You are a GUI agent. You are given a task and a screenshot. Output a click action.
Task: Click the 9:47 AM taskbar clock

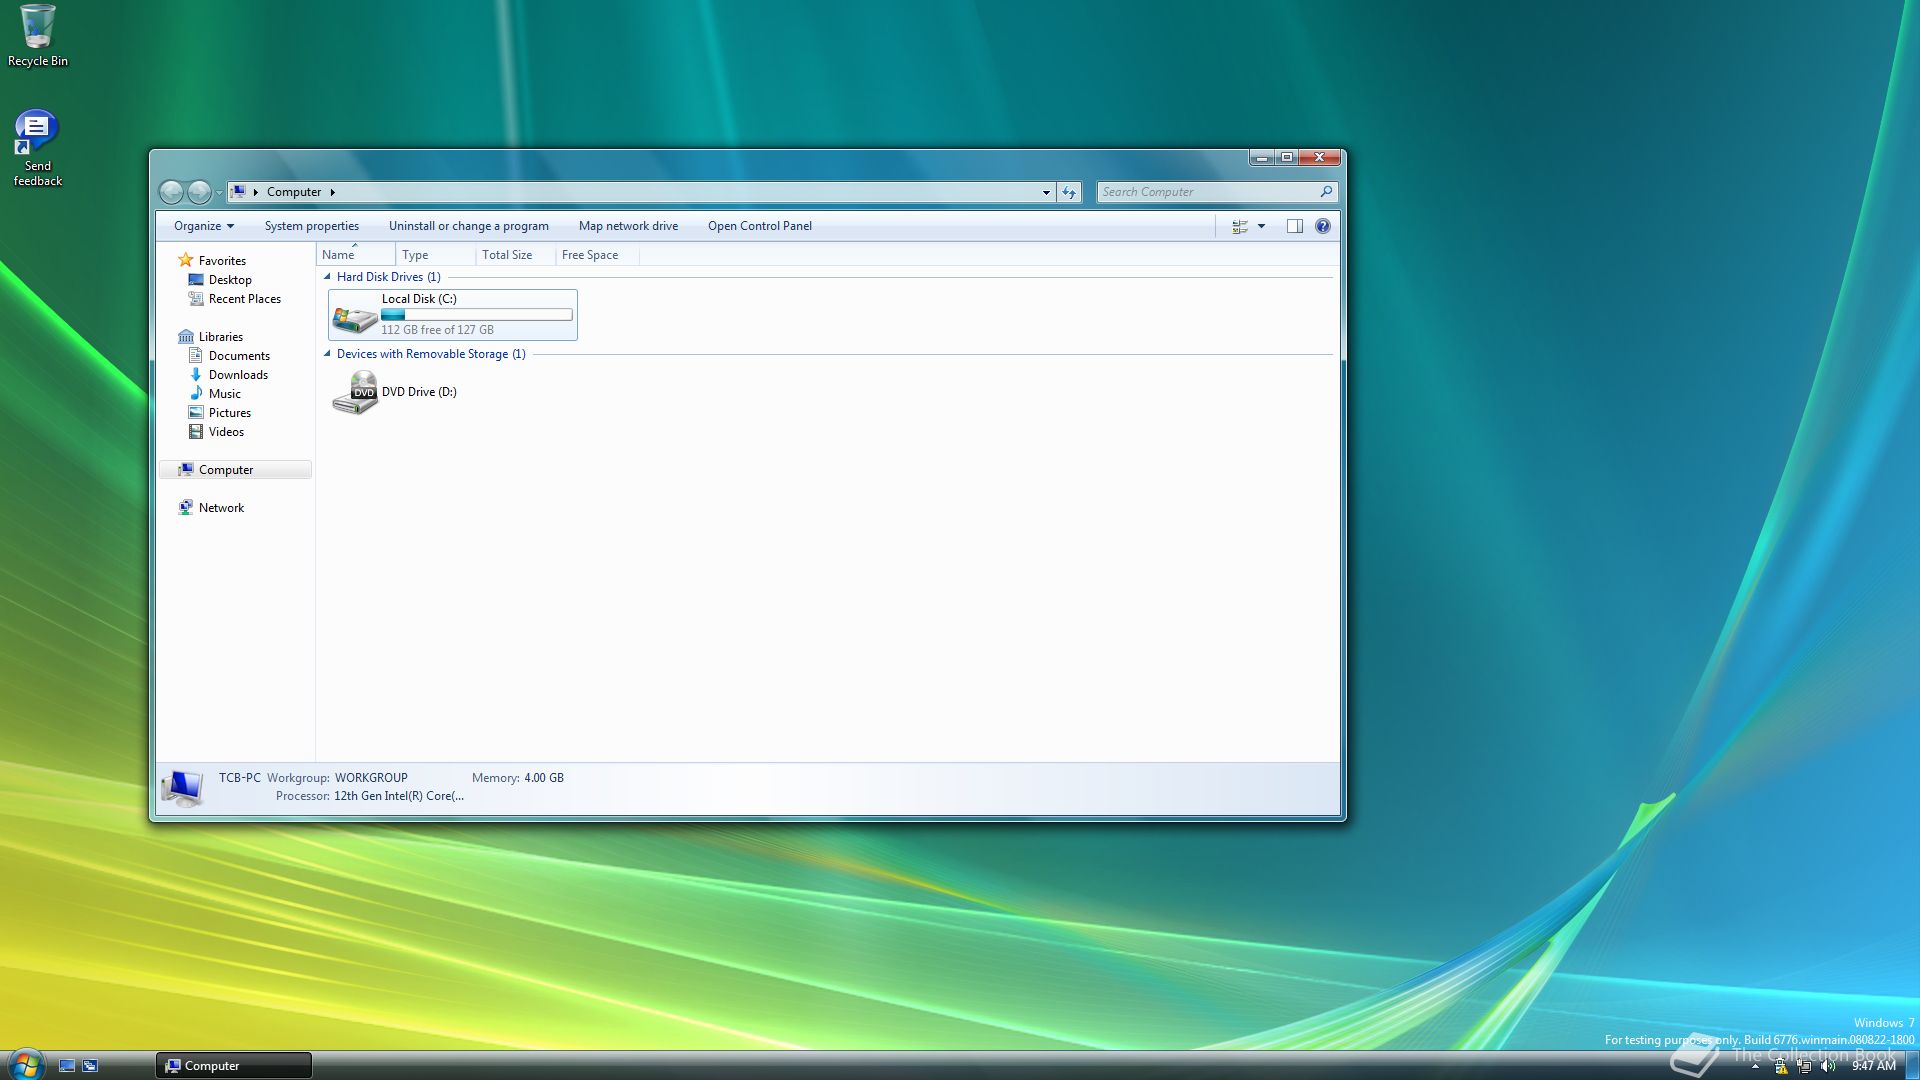click(x=1873, y=1067)
